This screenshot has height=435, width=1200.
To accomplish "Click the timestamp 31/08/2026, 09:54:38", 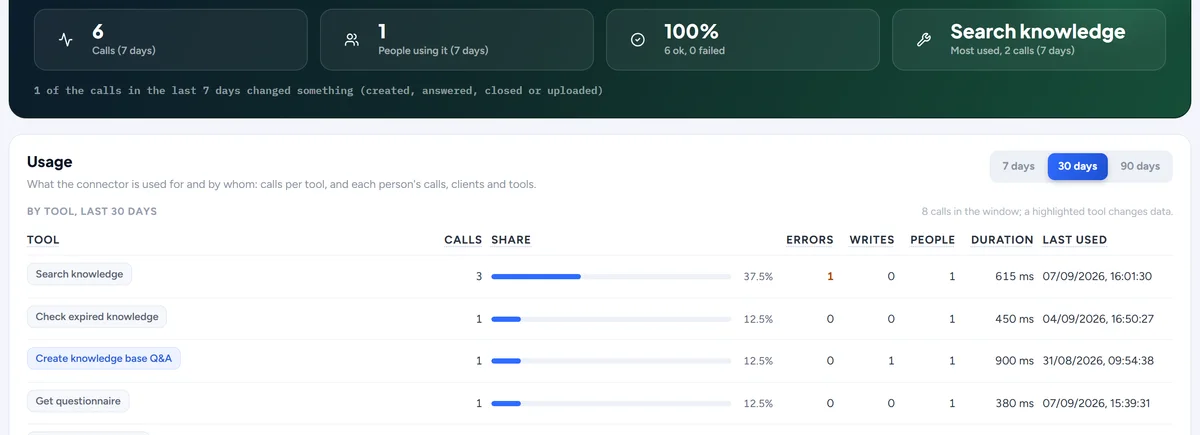I will coord(1097,361).
